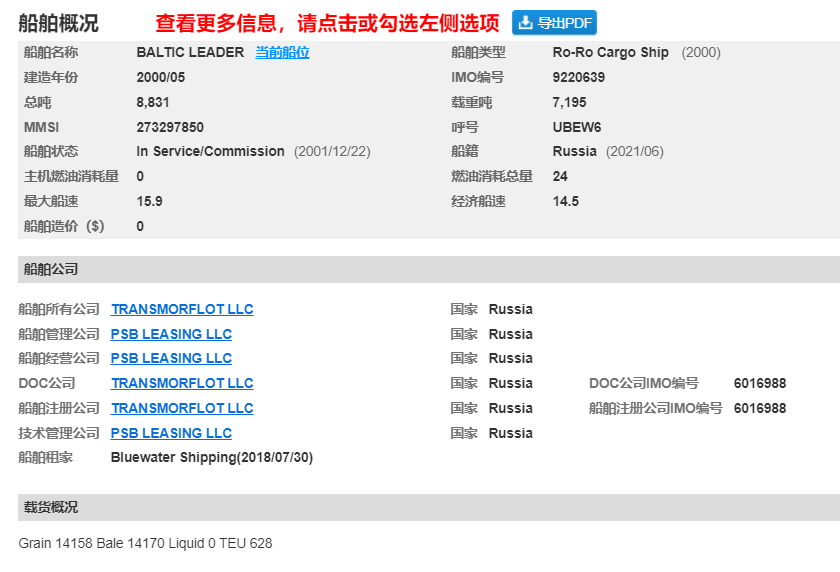This screenshot has height=572, width=840.
Task: Open PSB LEASING LLC link beside 船舶经营公司
Action: point(171,358)
